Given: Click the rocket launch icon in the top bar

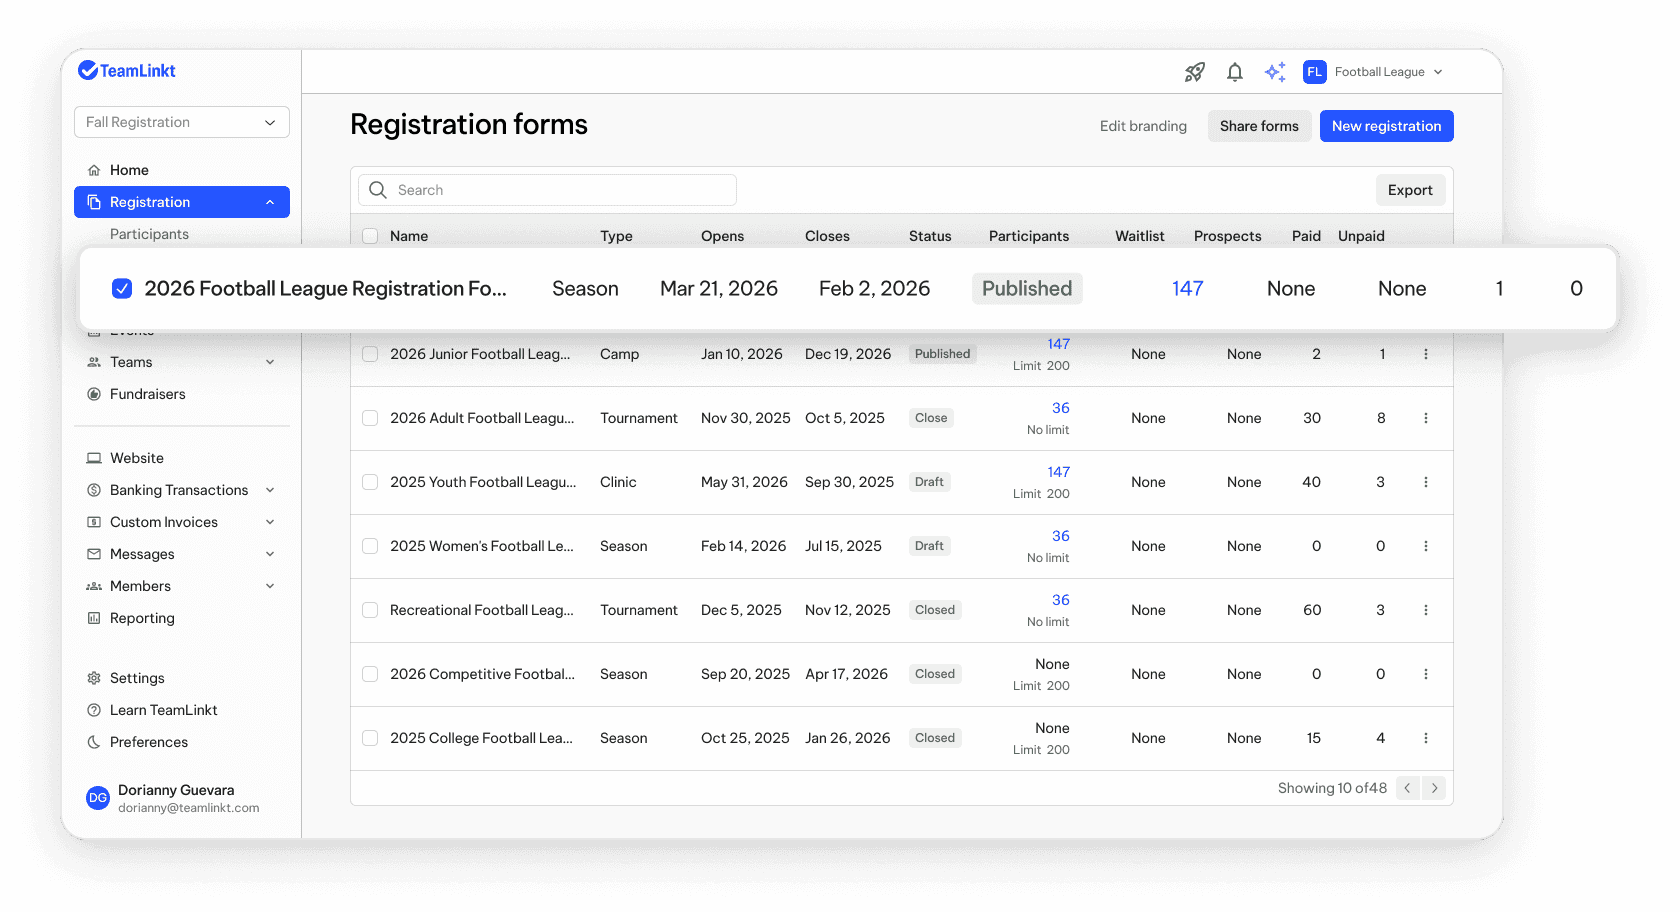Looking at the screenshot, I should (x=1194, y=71).
